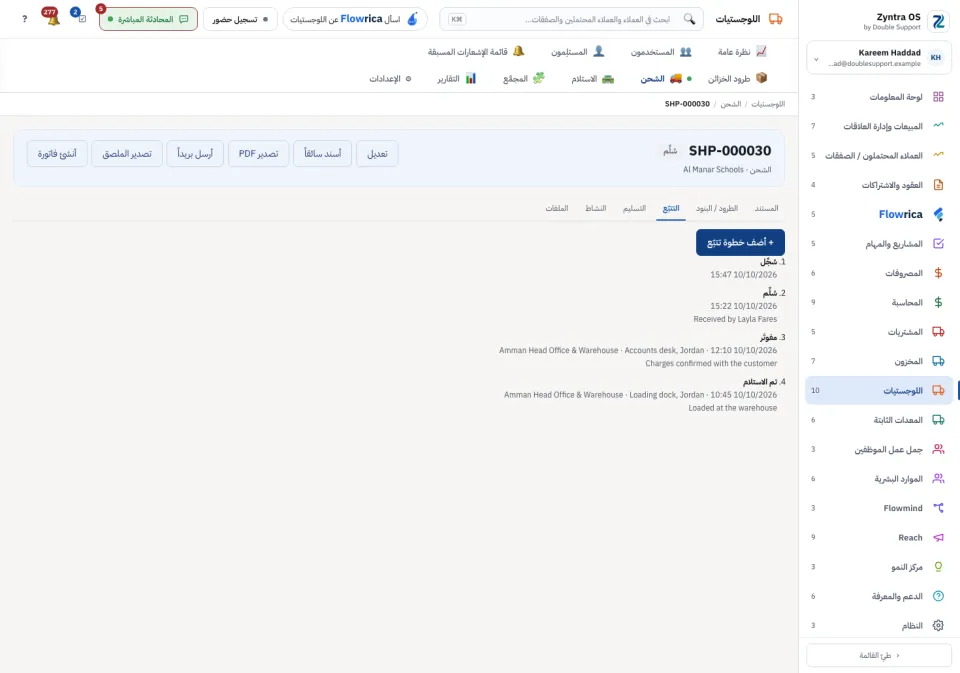
Task: Open قائمة الإشعارات المسبقة menu item
Action: point(476,51)
